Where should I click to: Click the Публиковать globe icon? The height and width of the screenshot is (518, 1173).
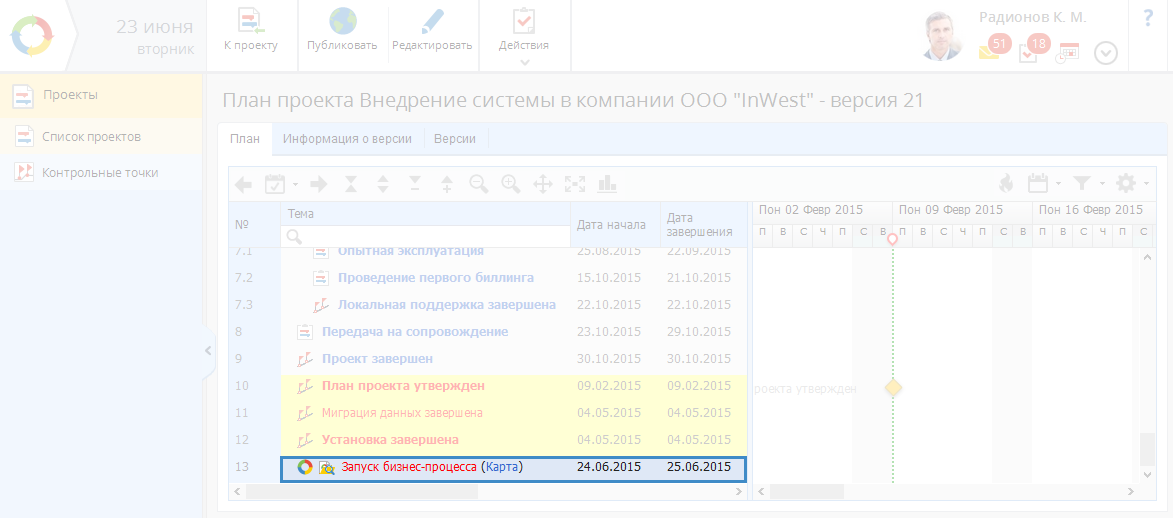tap(342, 22)
